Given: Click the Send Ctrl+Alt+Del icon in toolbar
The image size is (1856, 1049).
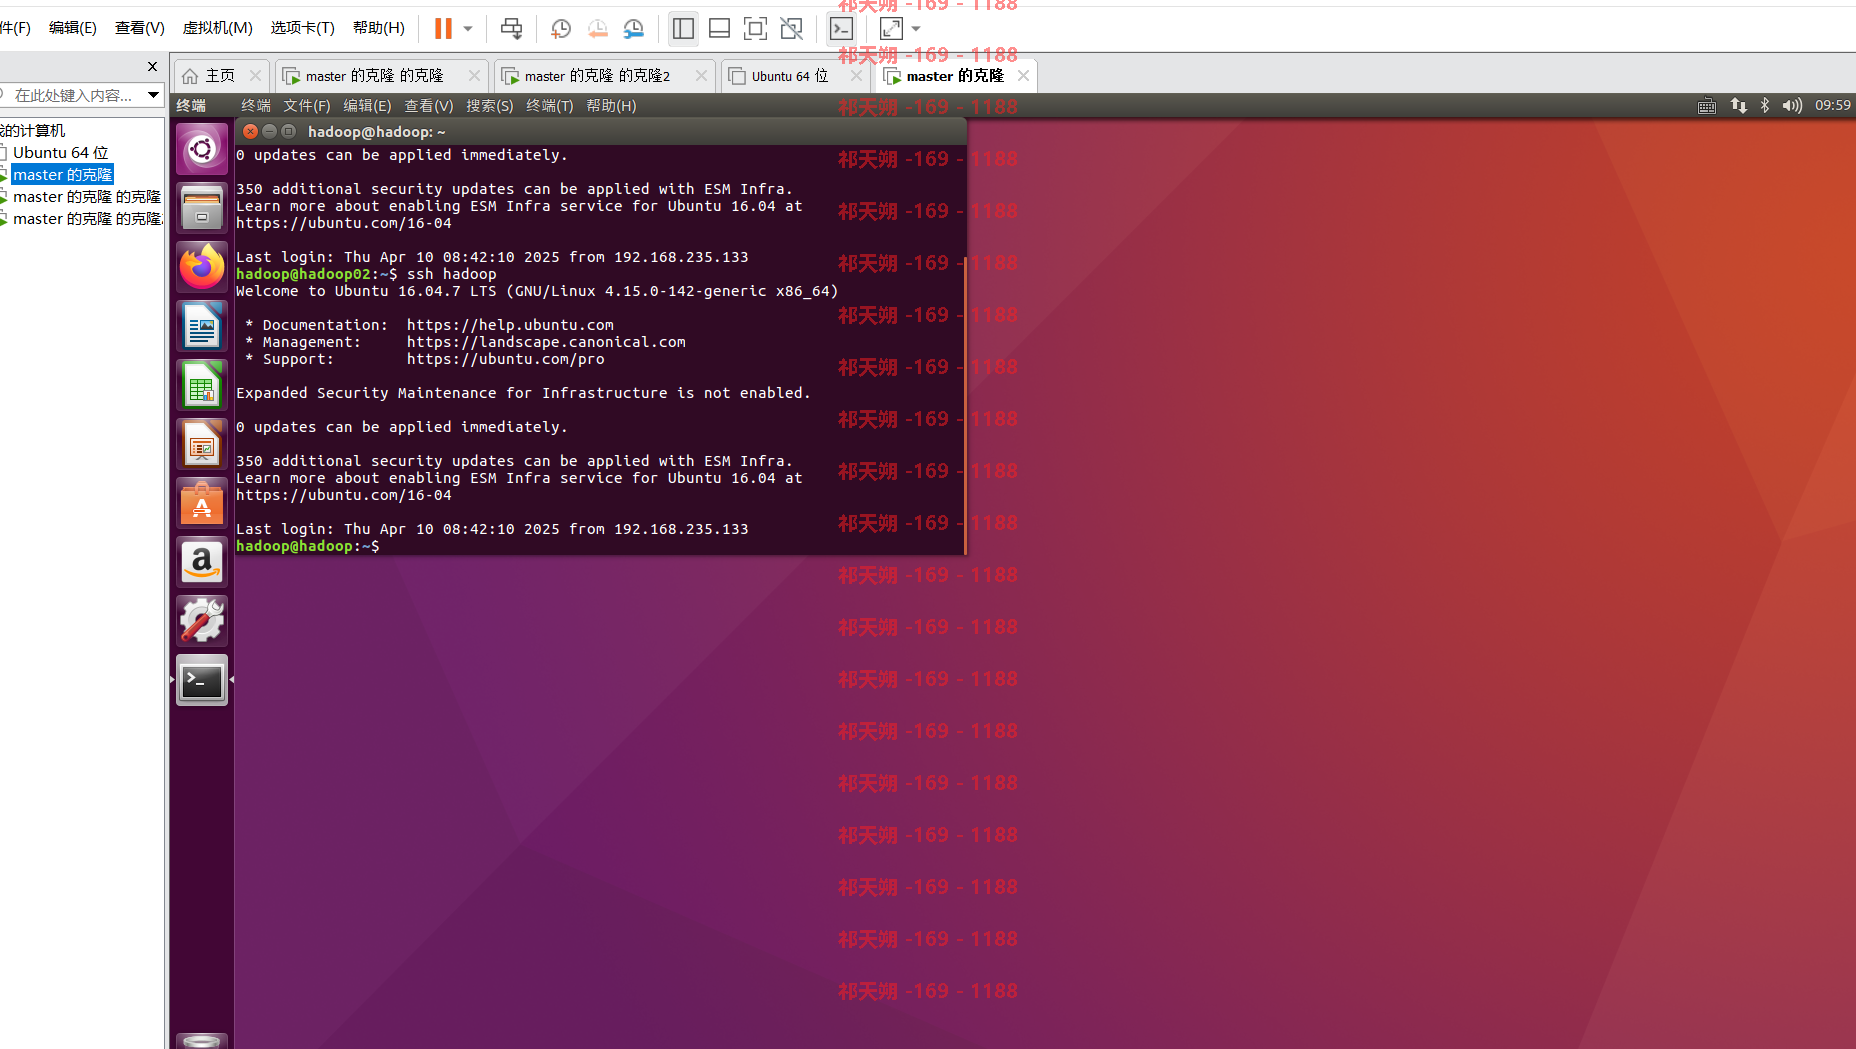Looking at the screenshot, I should 511,28.
